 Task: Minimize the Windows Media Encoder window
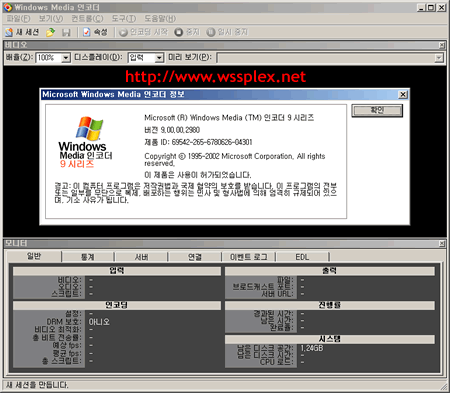422,7
